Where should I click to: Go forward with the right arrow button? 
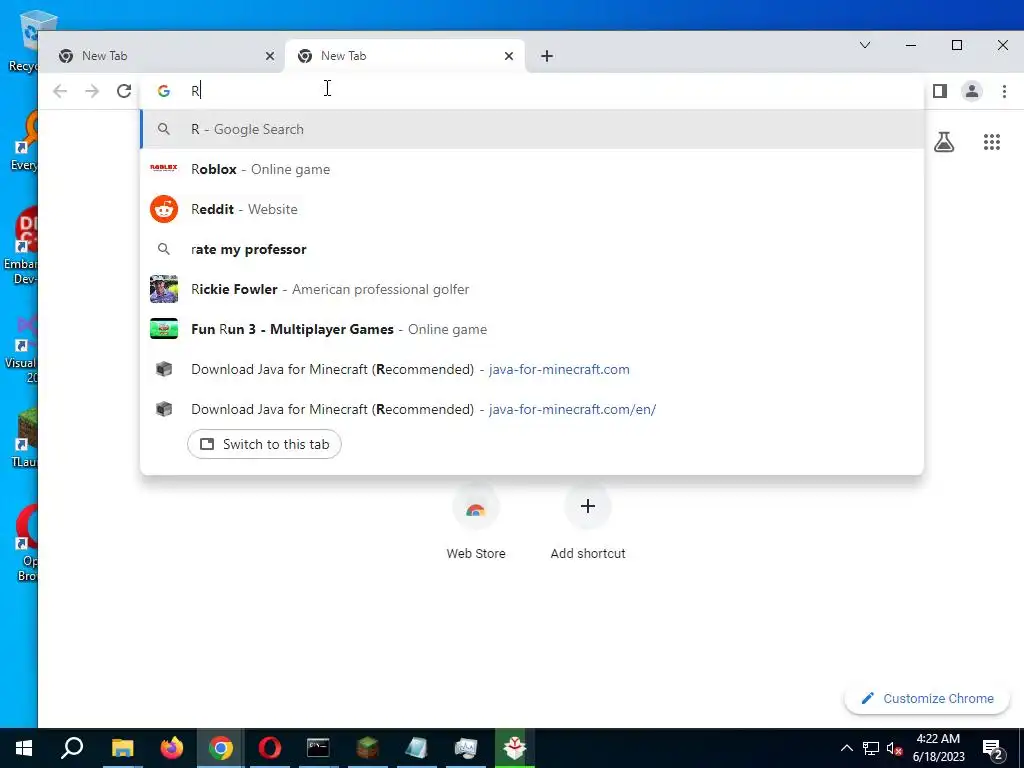pos(92,91)
